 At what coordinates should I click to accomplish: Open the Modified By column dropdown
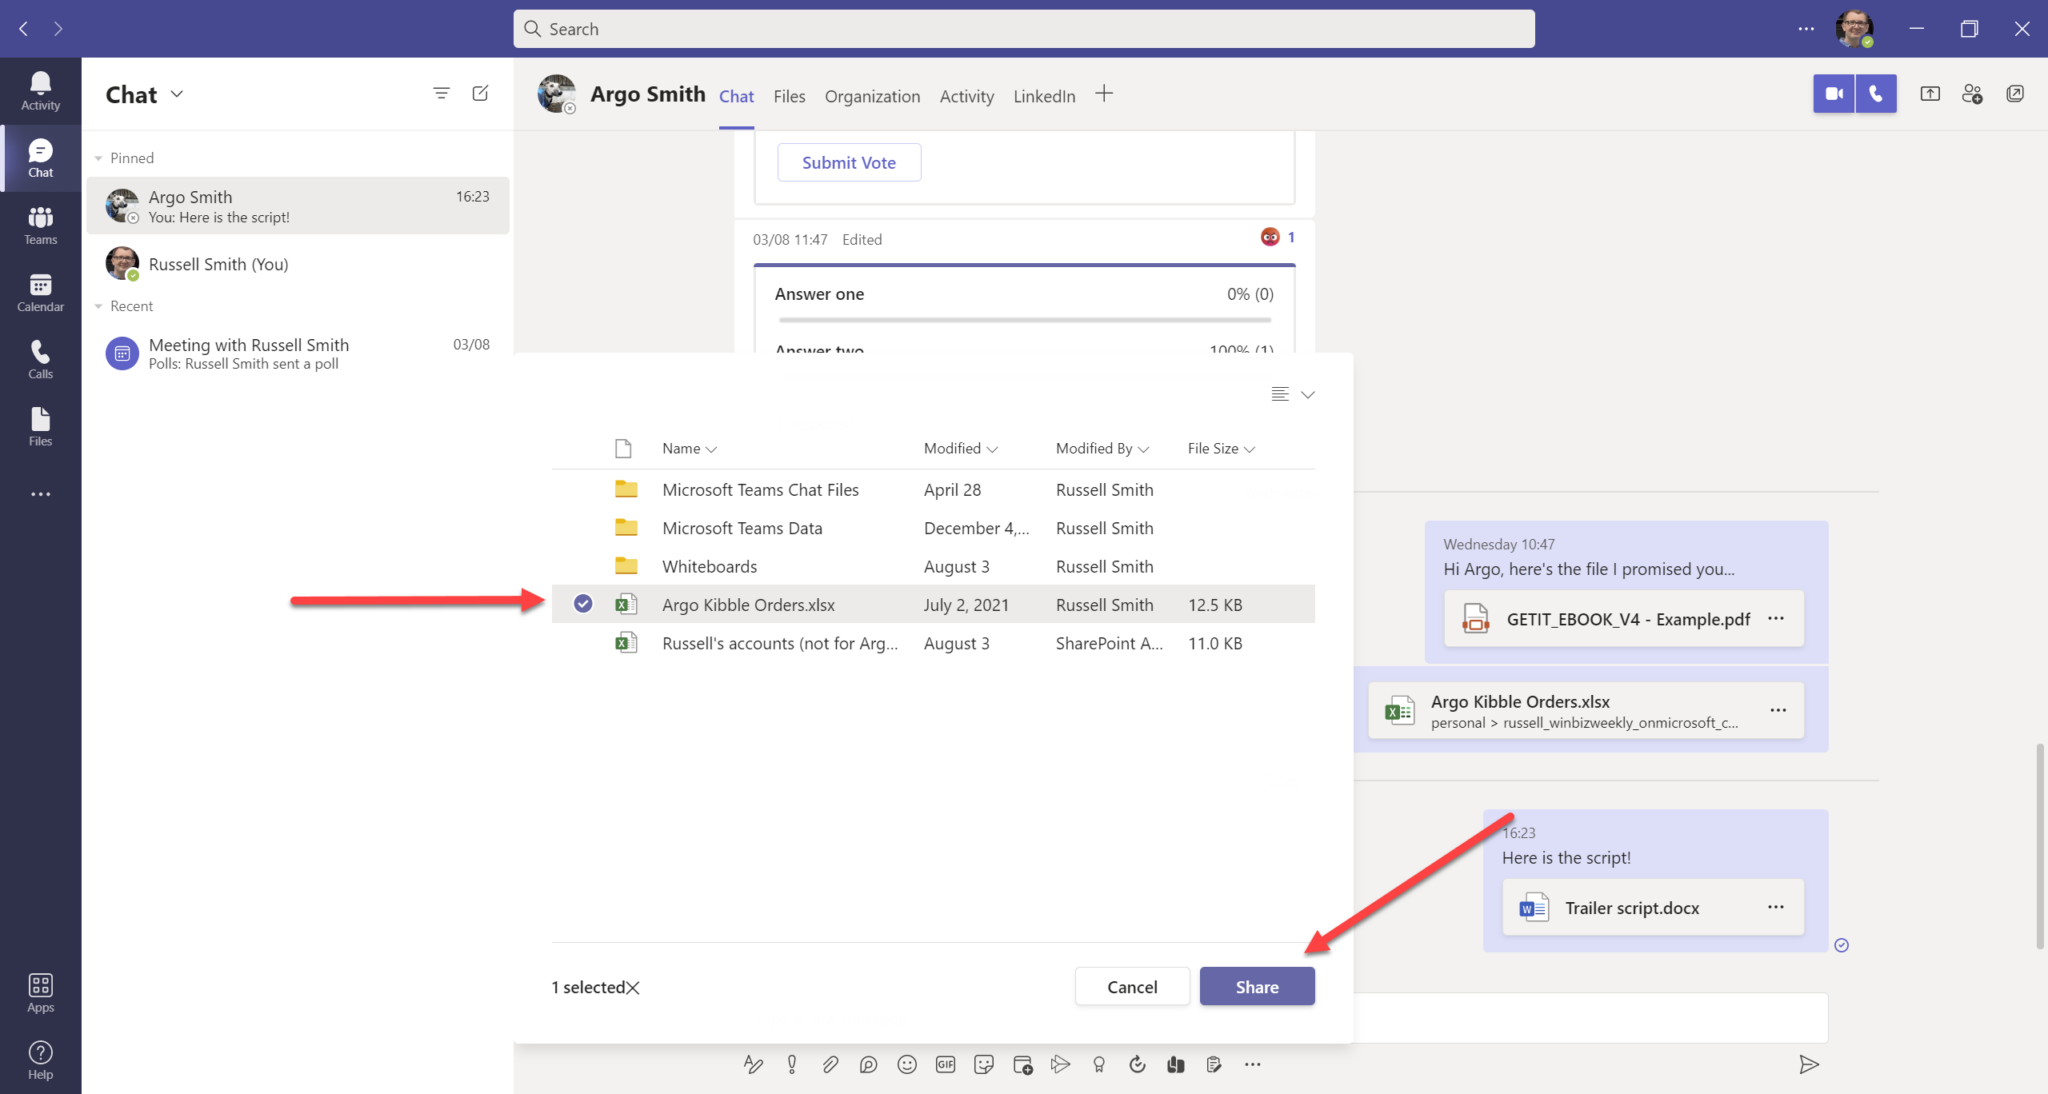point(1103,449)
